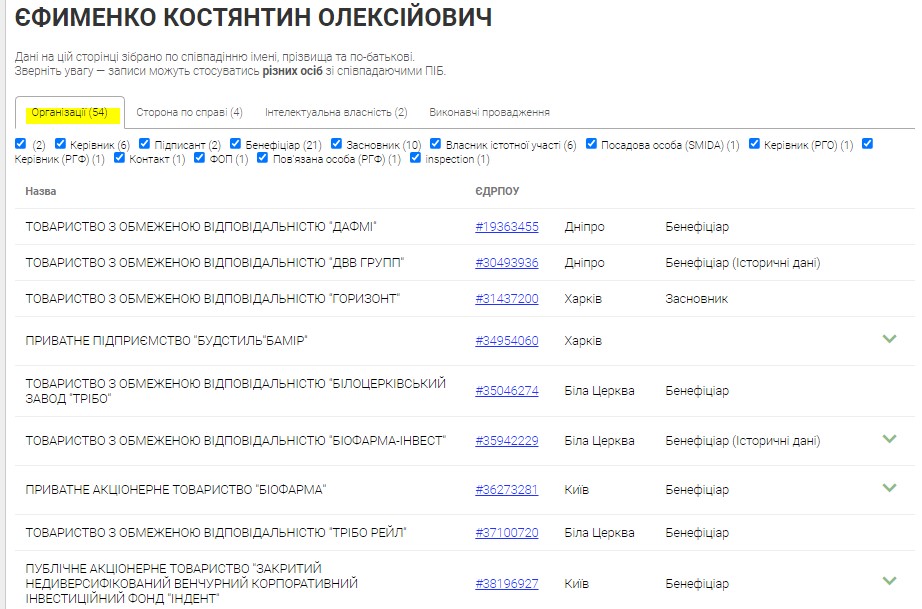The height and width of the screenshot is (609, 922).
Task: Switch to Сторона по справі tab
Action: coord(187,112)
